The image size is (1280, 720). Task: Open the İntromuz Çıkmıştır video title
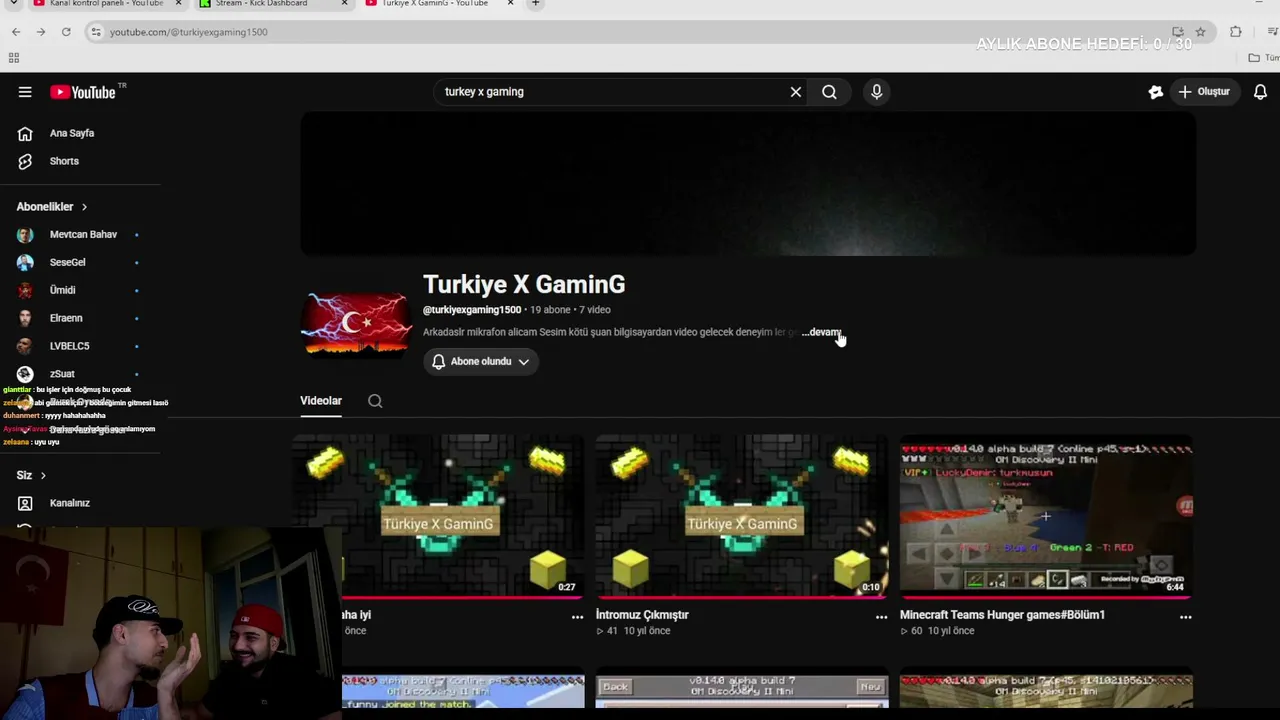(x=642, y=615)
